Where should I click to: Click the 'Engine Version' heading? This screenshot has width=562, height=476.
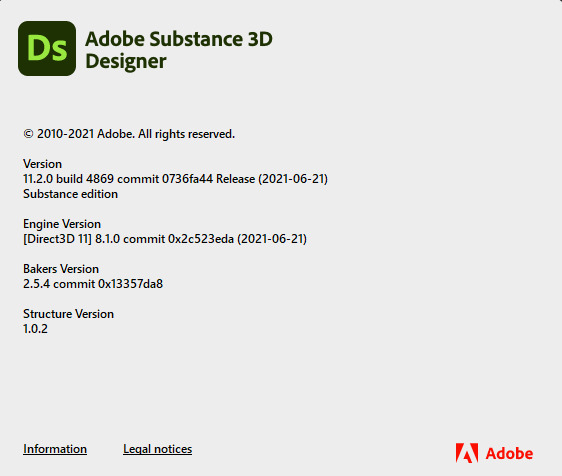(62, 224)
